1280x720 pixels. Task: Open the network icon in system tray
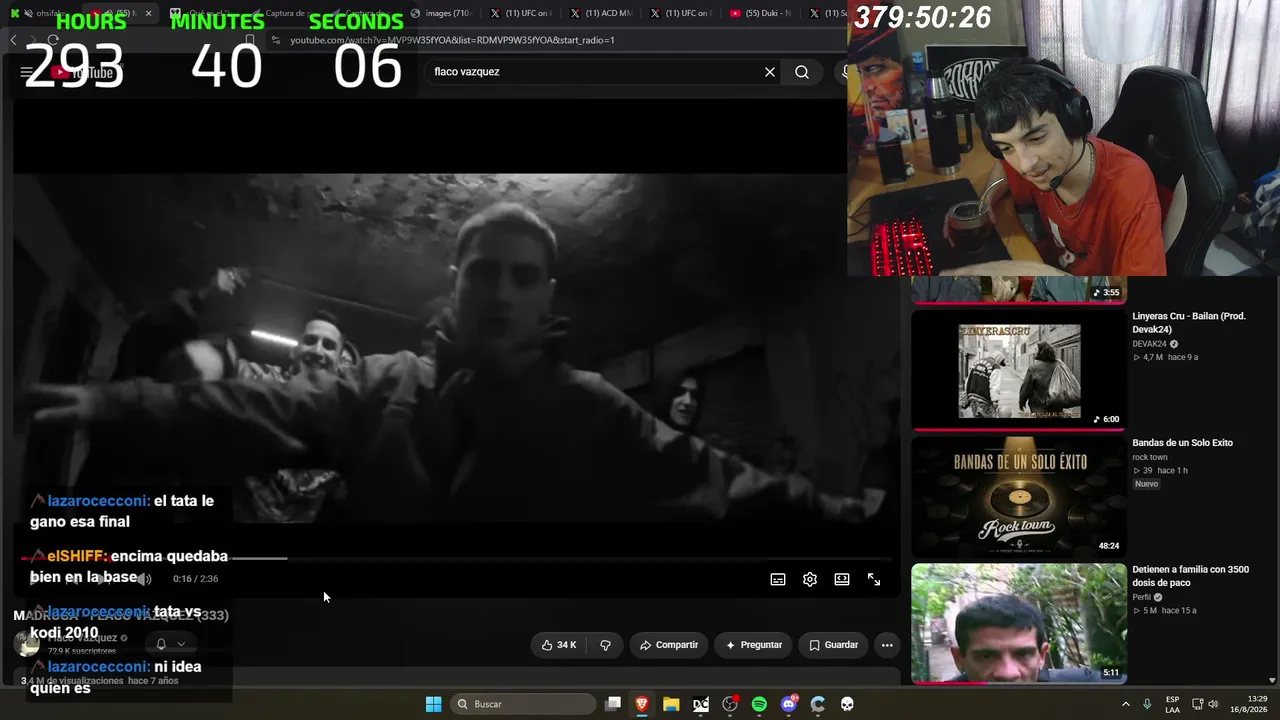point(1198,704)
